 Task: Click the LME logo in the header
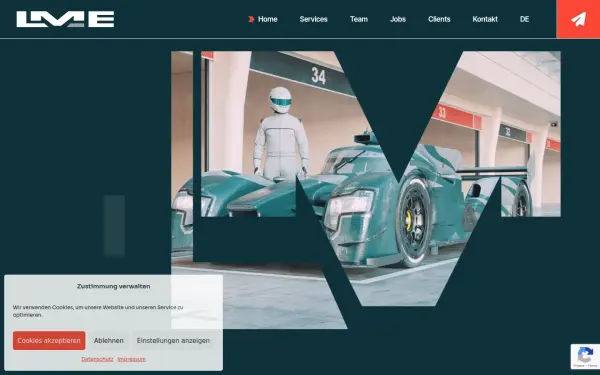tap(65, 19)
